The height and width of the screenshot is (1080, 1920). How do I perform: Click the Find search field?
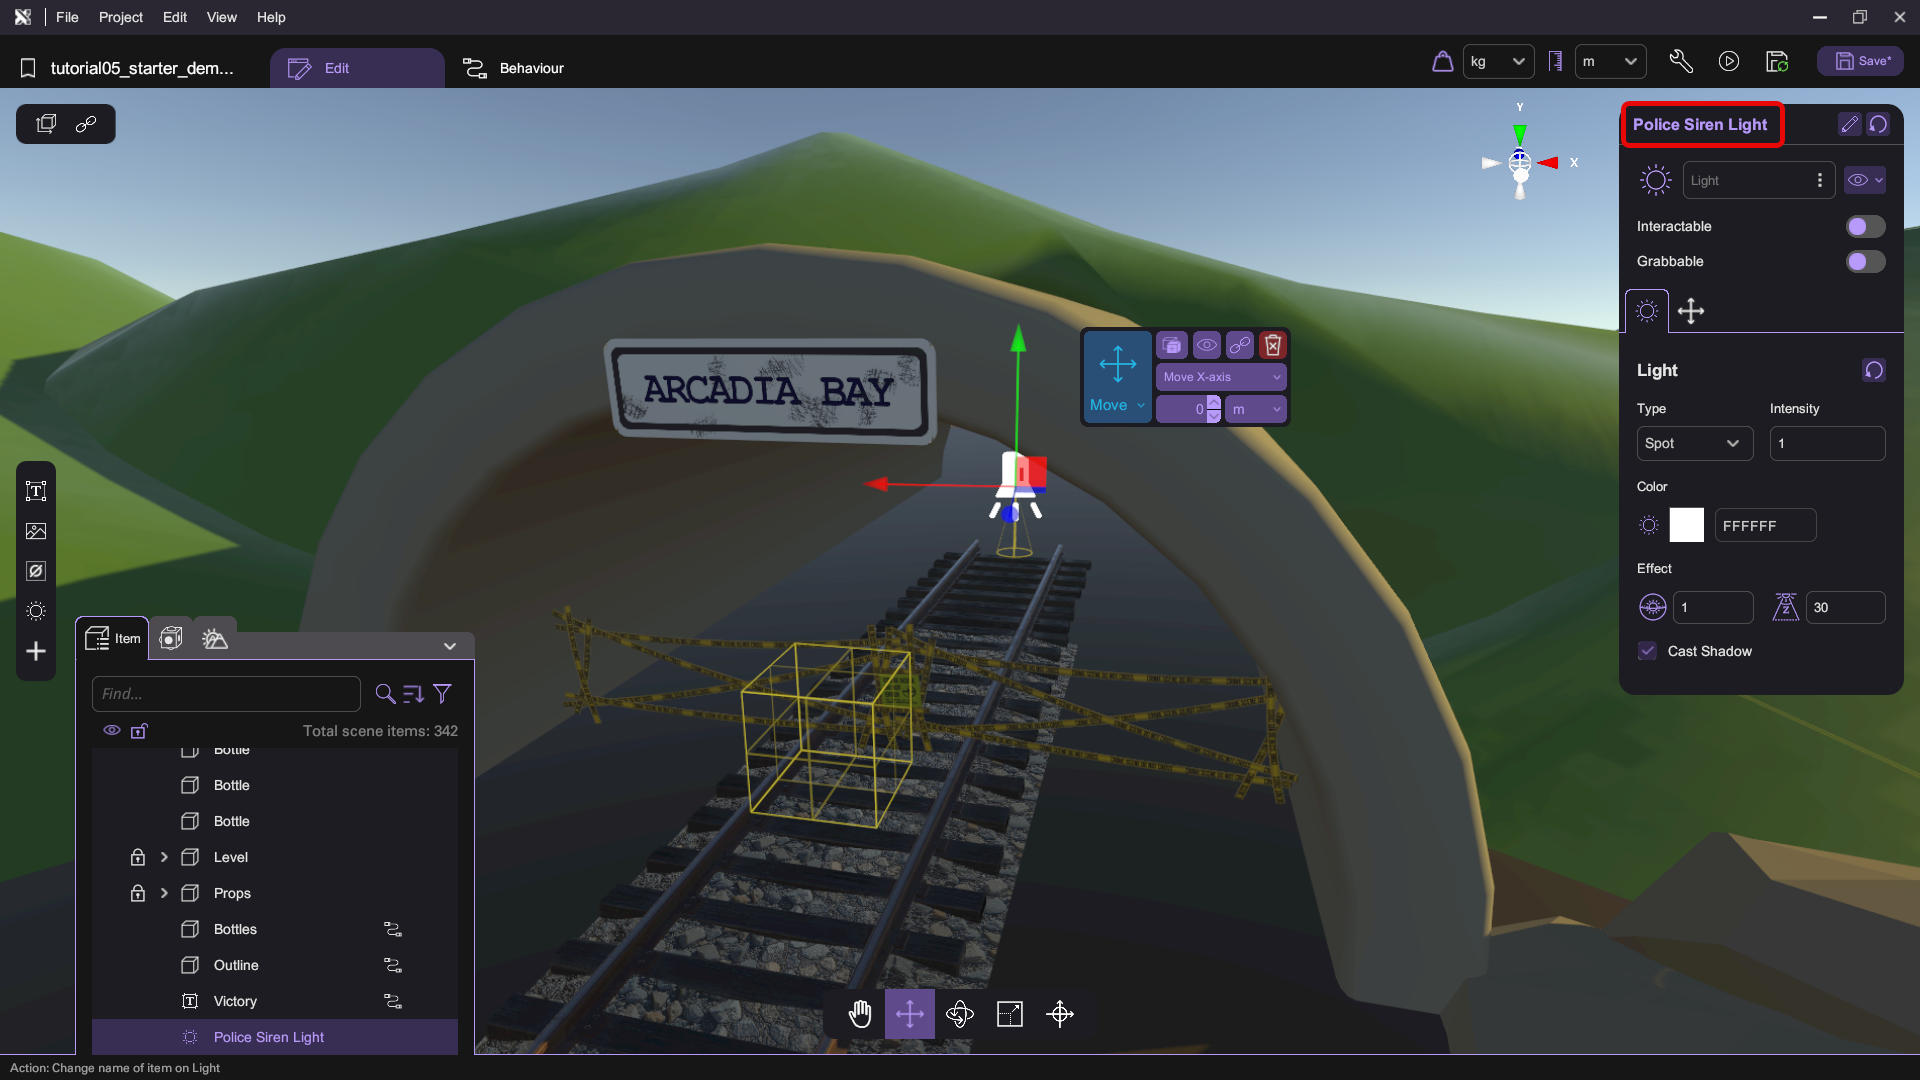point(226,693)
